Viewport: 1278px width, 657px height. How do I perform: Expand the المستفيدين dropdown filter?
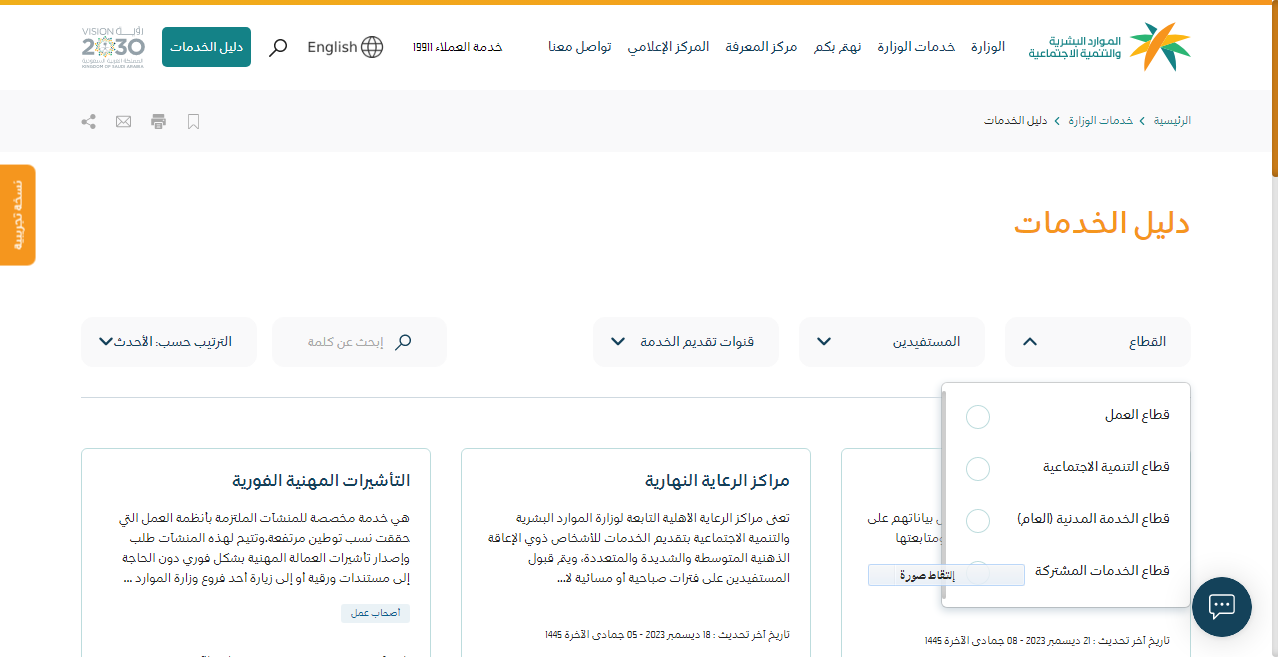(x=892, y=342)
